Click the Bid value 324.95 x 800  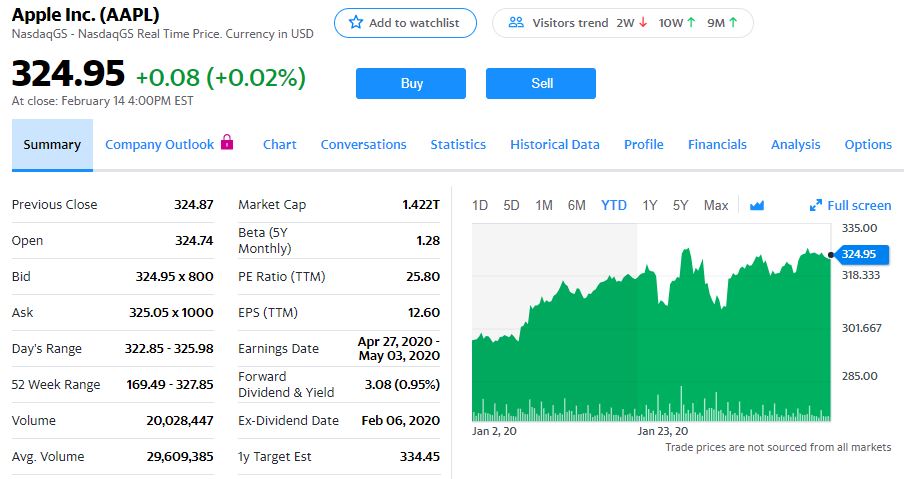[175, 277]
